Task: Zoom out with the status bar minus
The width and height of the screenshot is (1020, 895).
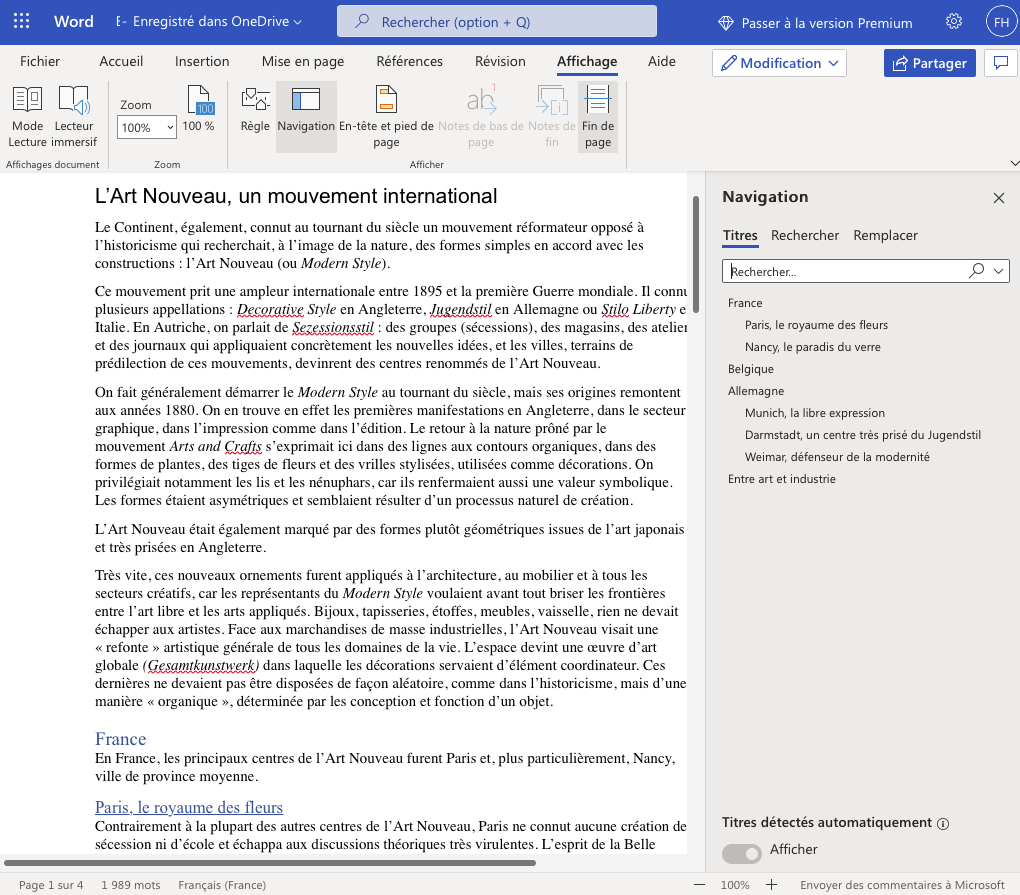Action: (x=699, y=885)
